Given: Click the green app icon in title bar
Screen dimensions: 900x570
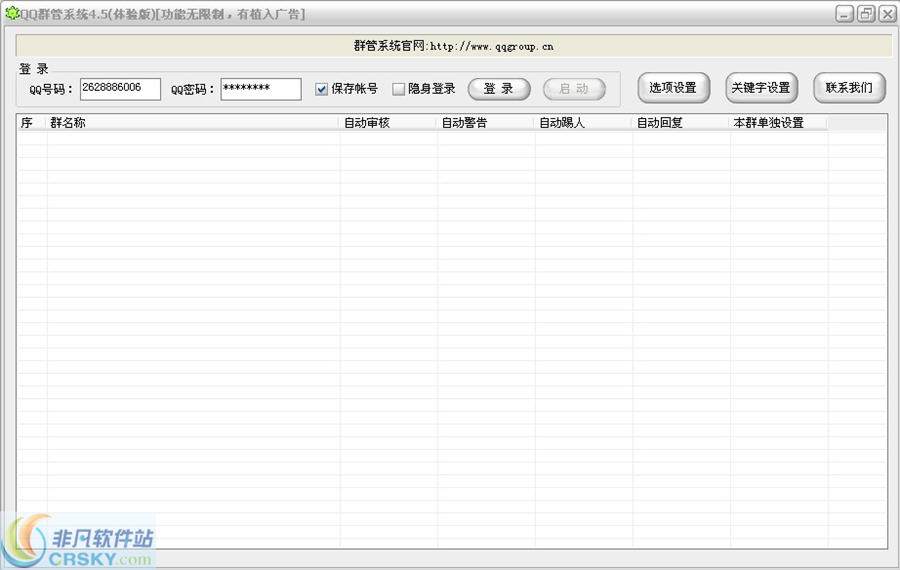Looking at the screenshot, I should tap(12, 13).
